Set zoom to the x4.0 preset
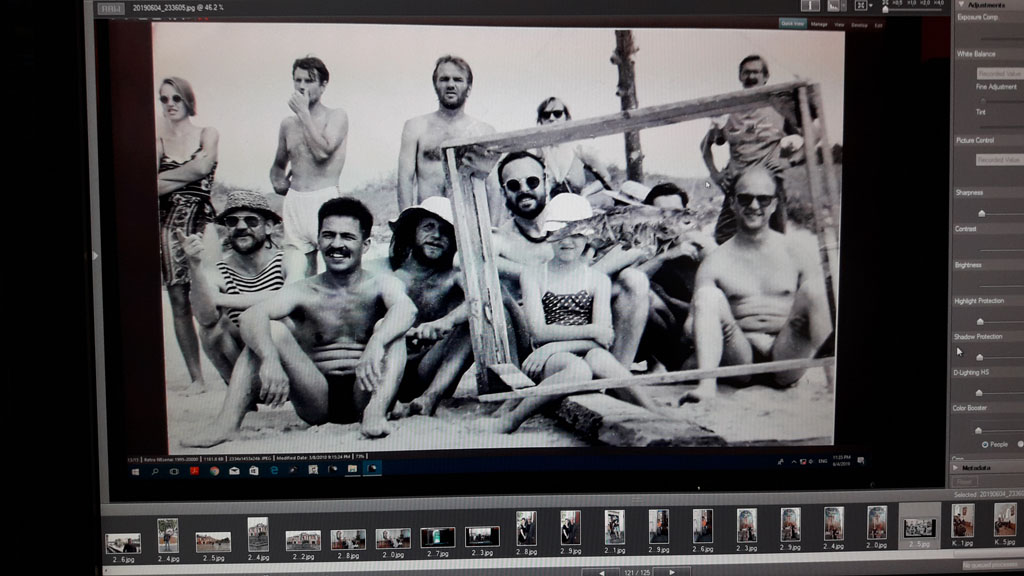 click(x=939, y=3)
